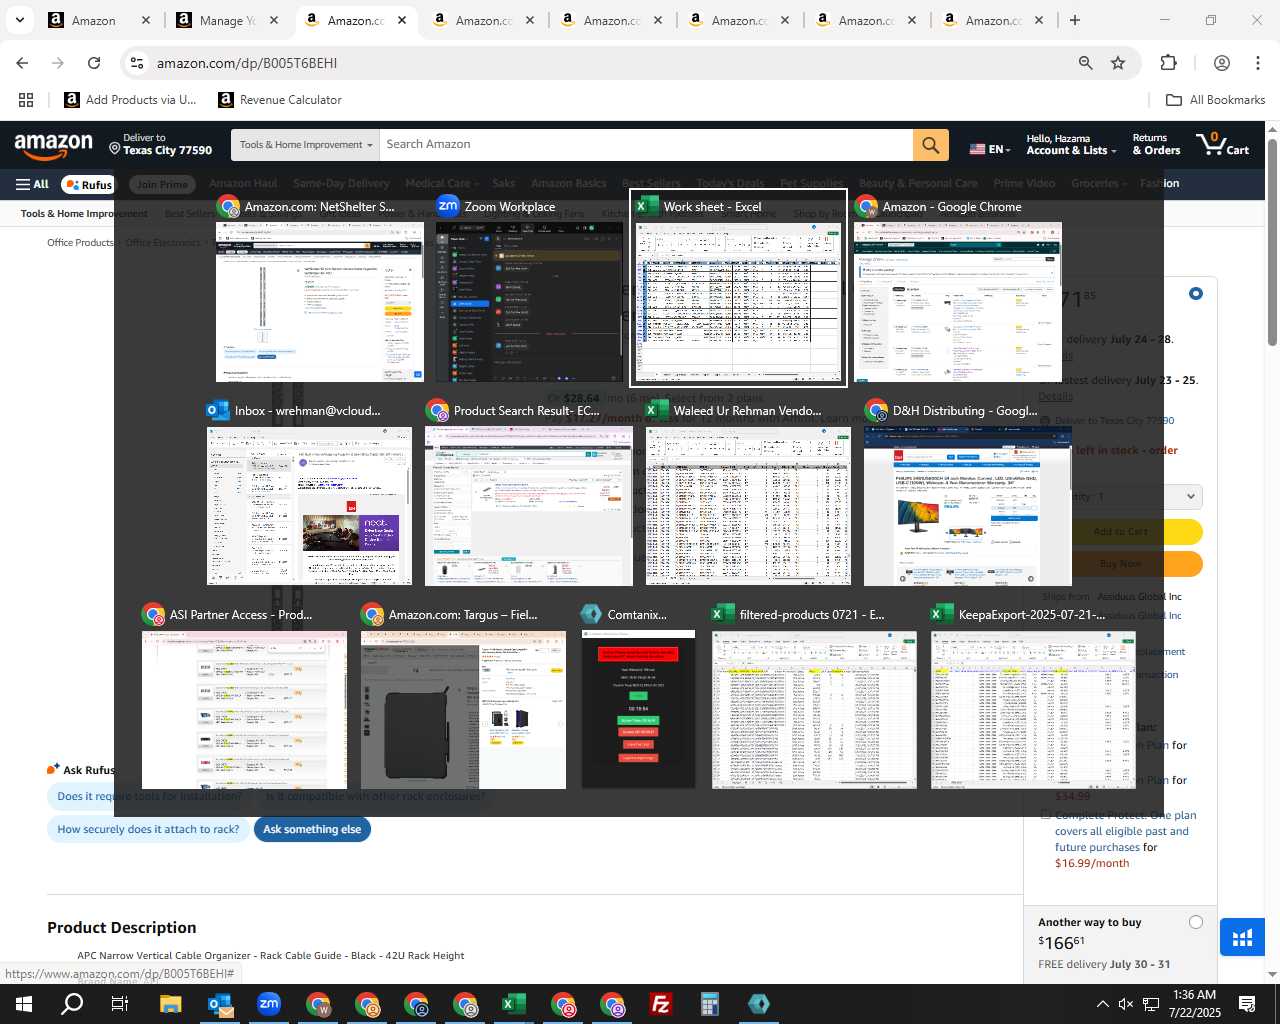Close the active Amazon.com tab
The image size is (1280, 1024).
pos(402,20)
